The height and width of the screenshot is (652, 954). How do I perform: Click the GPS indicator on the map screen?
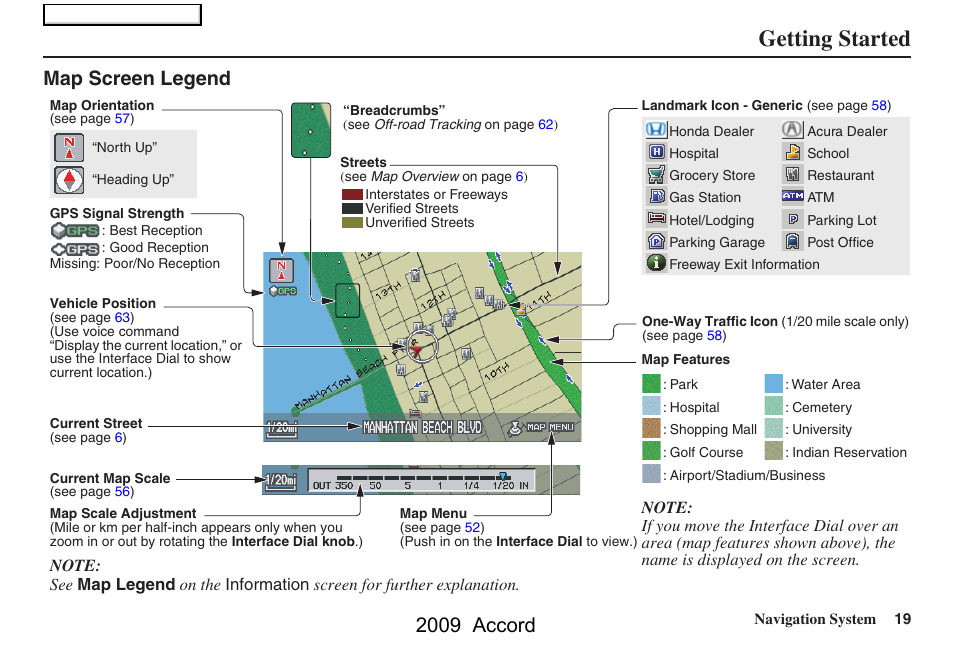(x=283, y=291)
